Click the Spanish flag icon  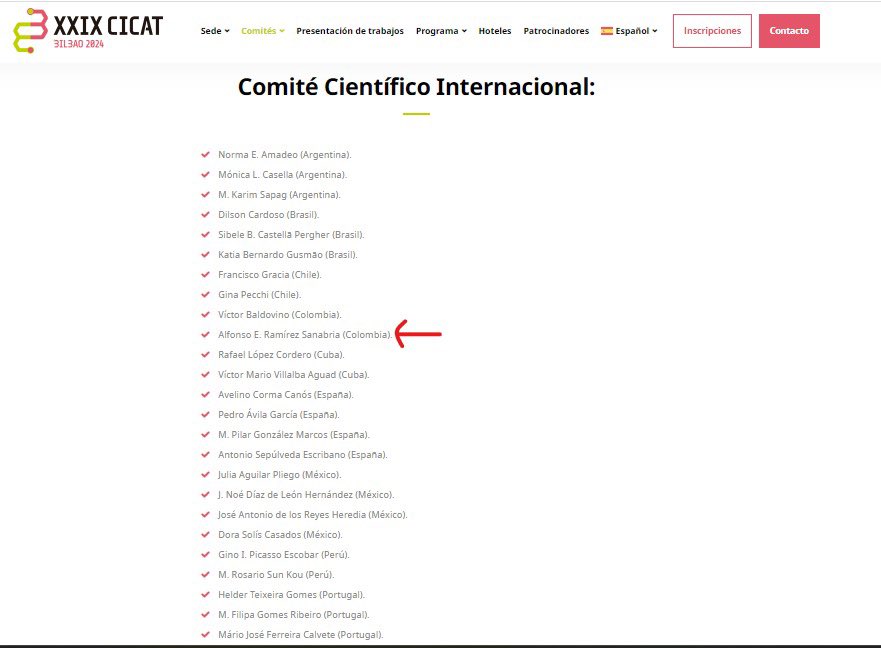607,31
